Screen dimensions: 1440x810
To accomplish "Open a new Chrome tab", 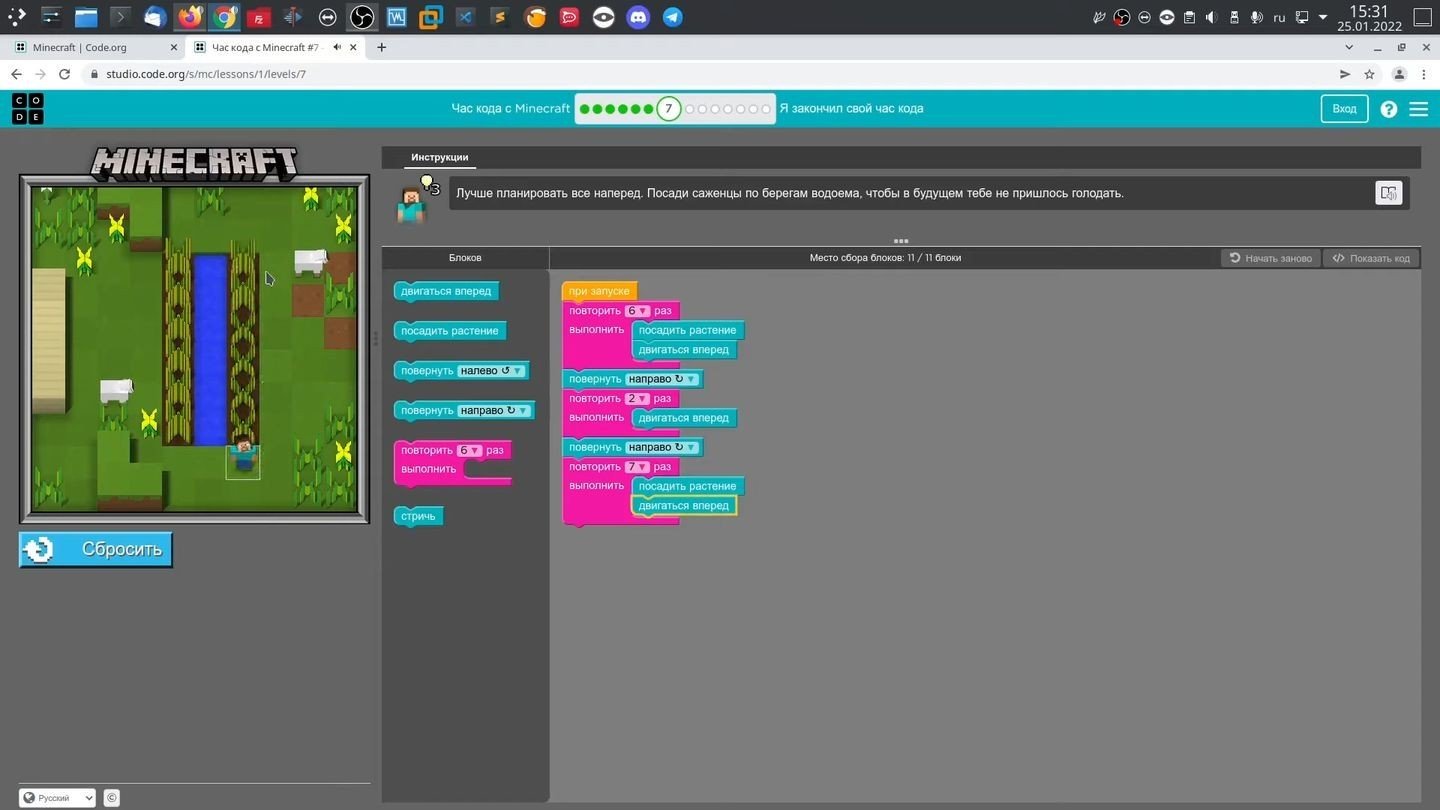I will pyautogui.click(x=381, y=47).
